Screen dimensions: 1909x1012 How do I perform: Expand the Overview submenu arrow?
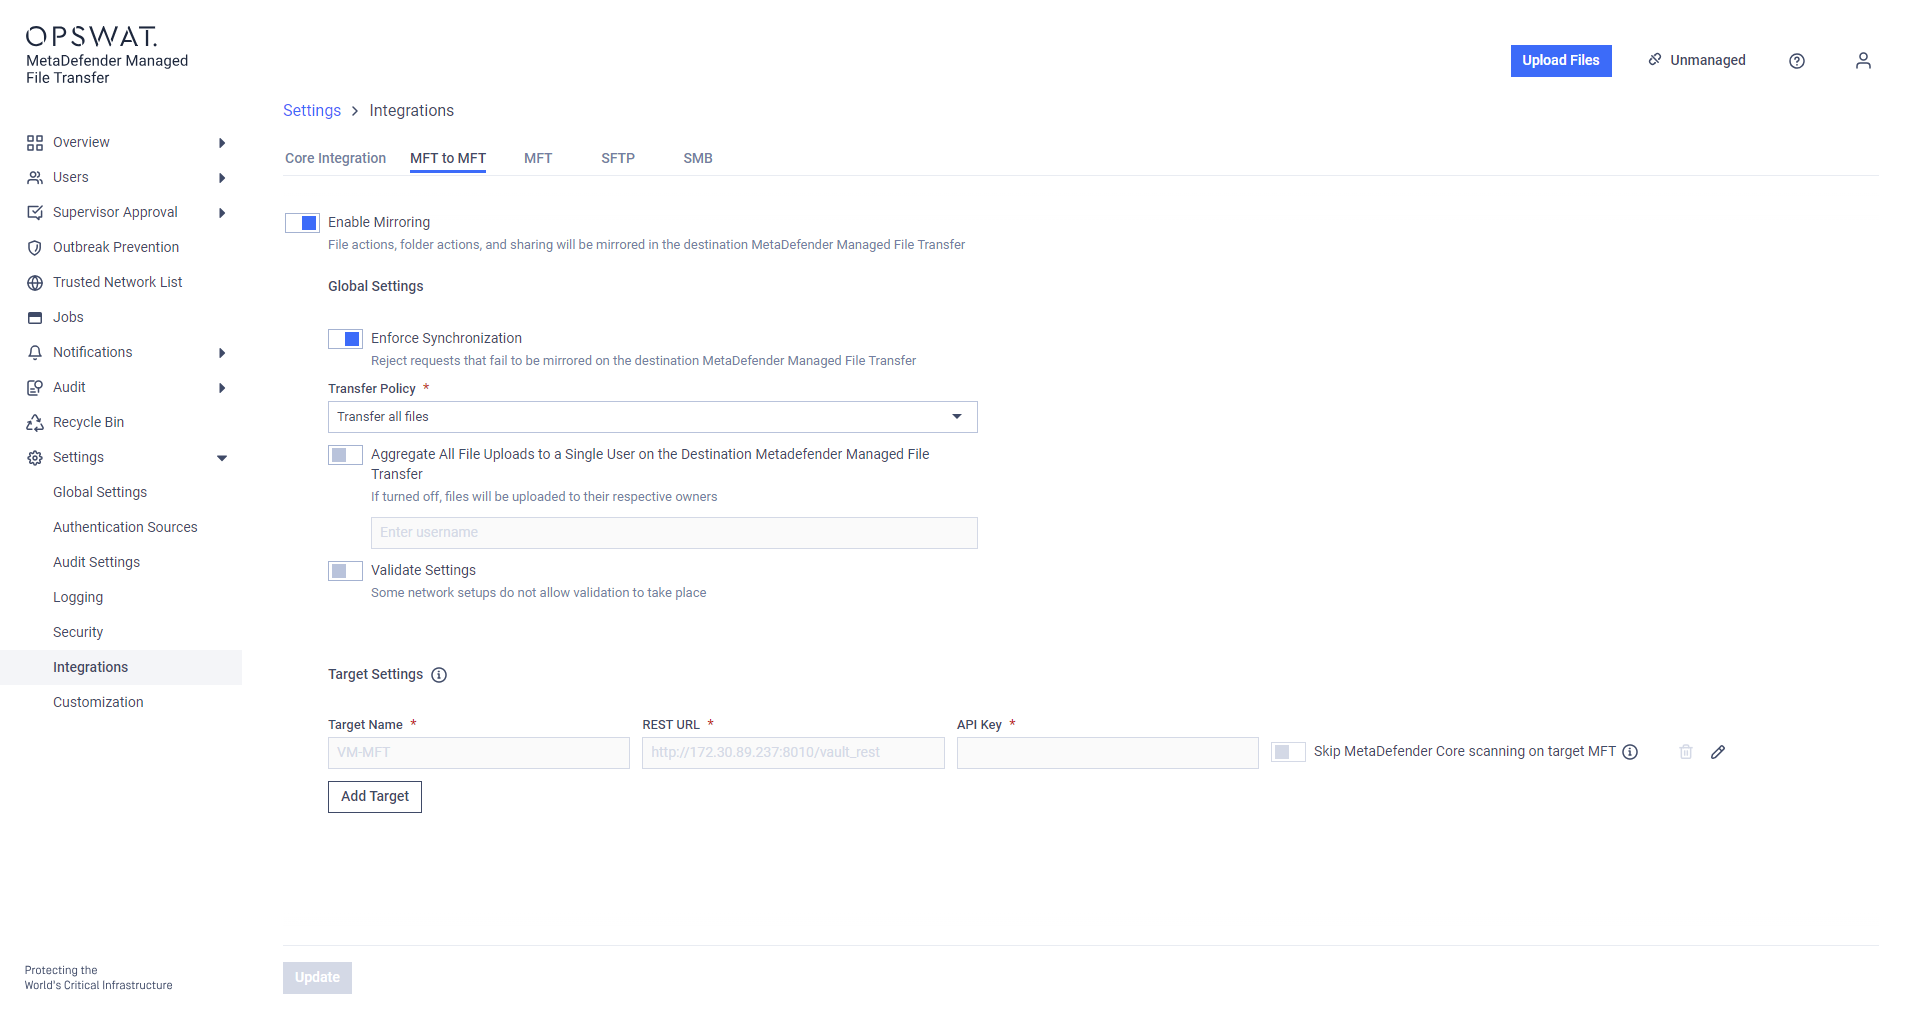coord(222,143)
